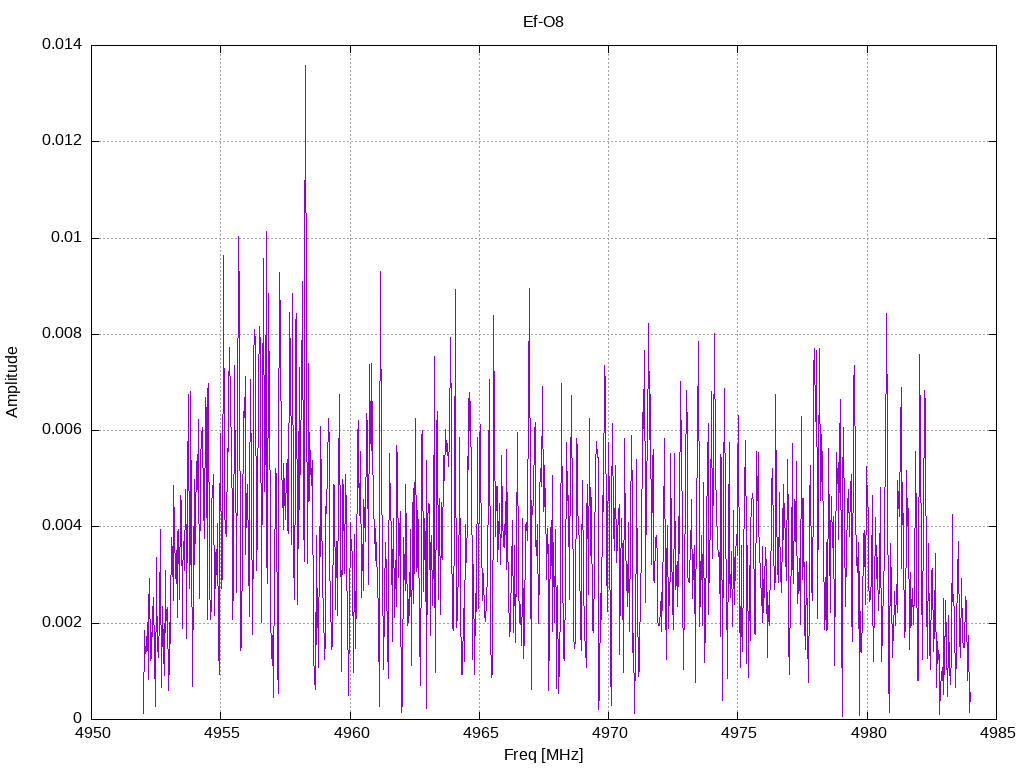Click the 4970 x-axis tick label
The height and width of the screenshot is (768, 1024).
[609, 733]
